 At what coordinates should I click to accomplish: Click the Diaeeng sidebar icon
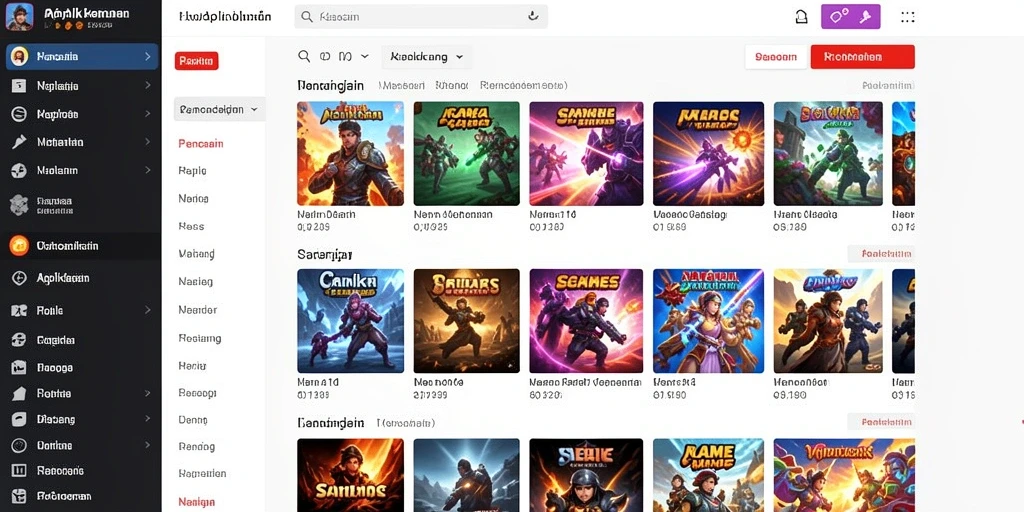pos(19,419)
